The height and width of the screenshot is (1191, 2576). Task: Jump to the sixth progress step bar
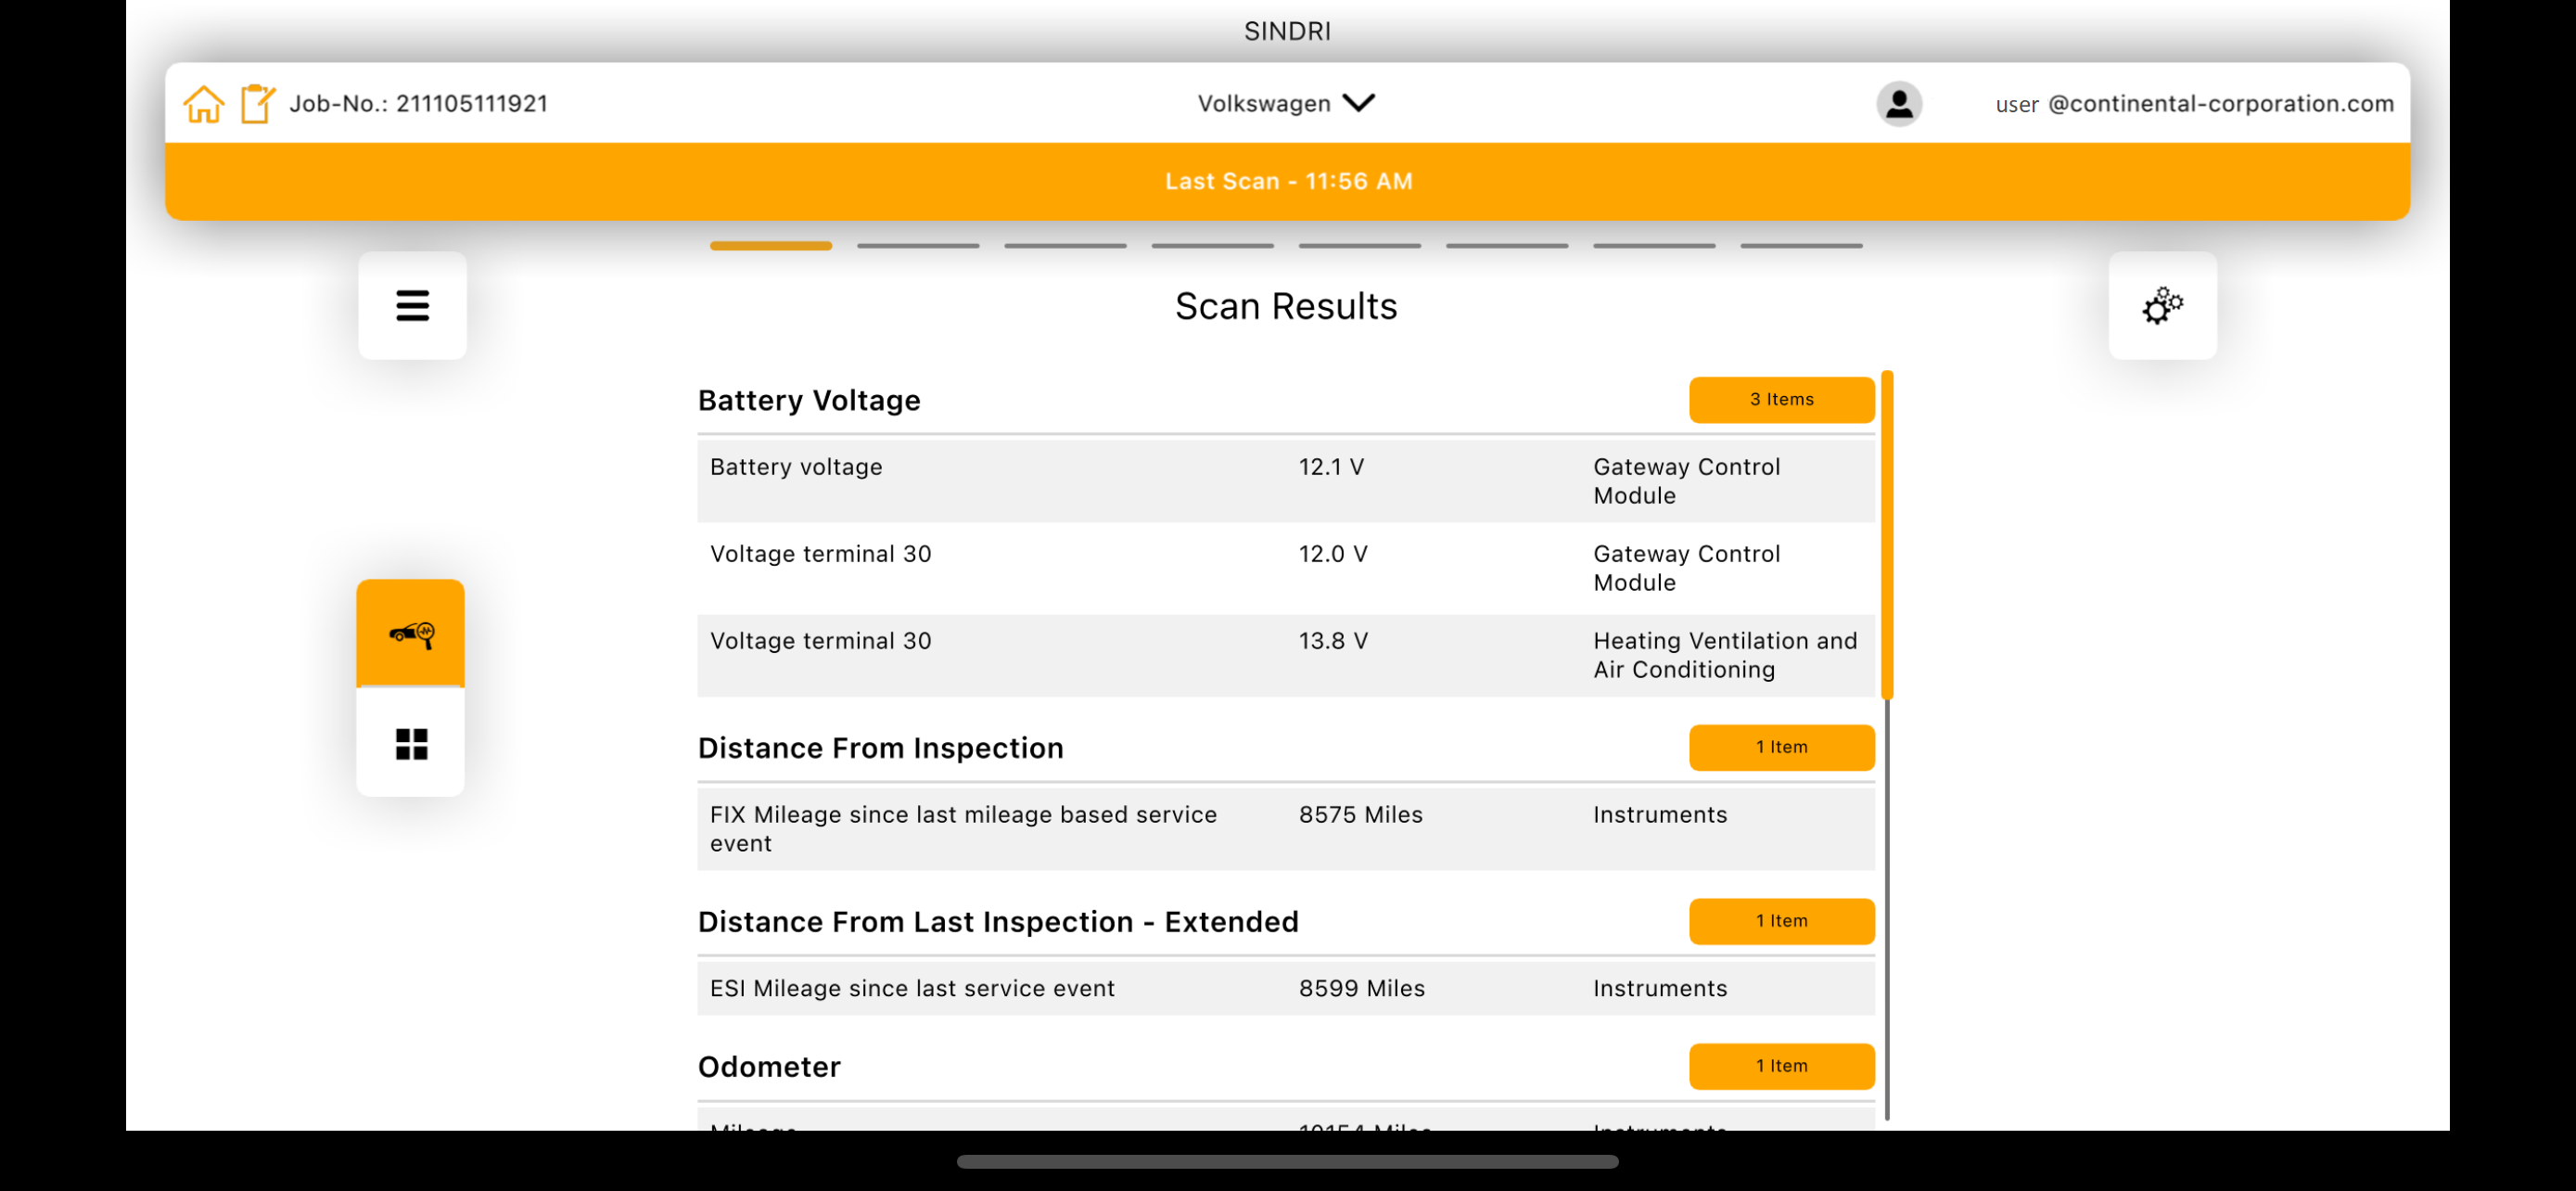pyautogui.click(x=1507, y=245)
